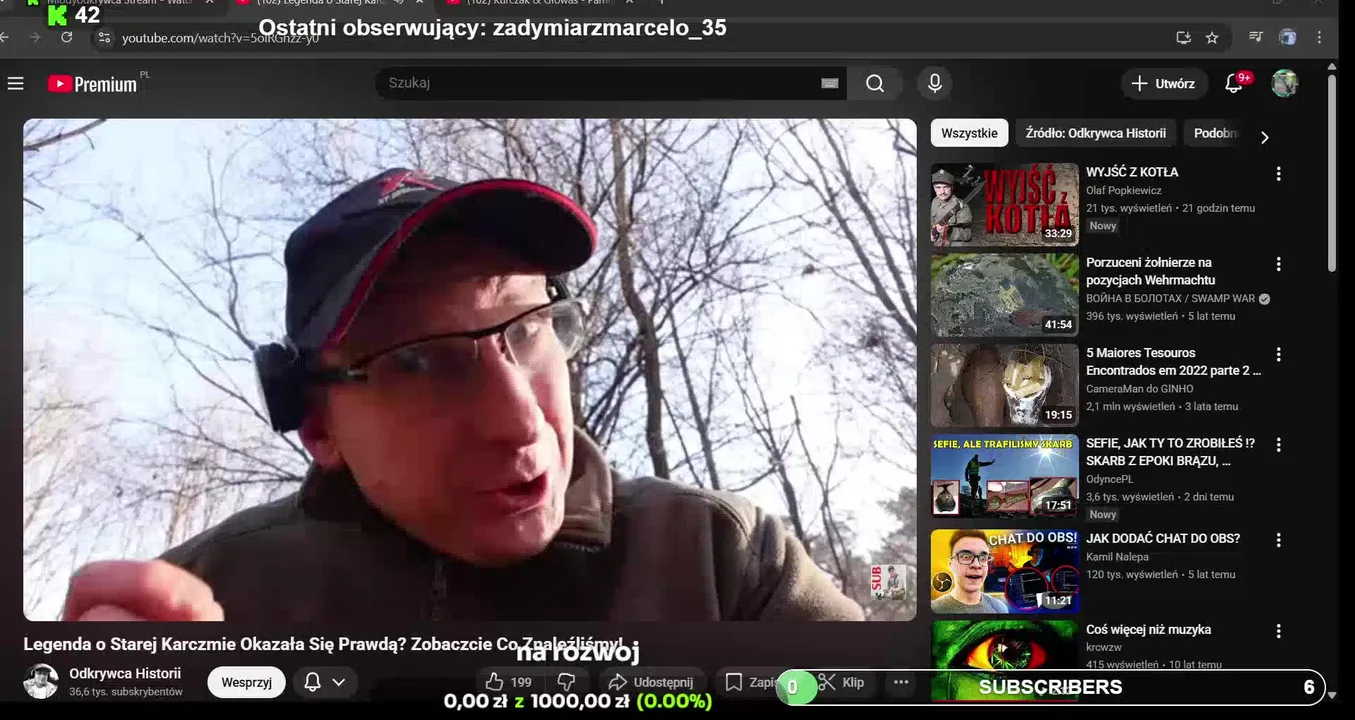This screenshot has width=1355, height=720.
Task: Open Odkrywca Historii channel avatar
Action: (x=41, y=681)
